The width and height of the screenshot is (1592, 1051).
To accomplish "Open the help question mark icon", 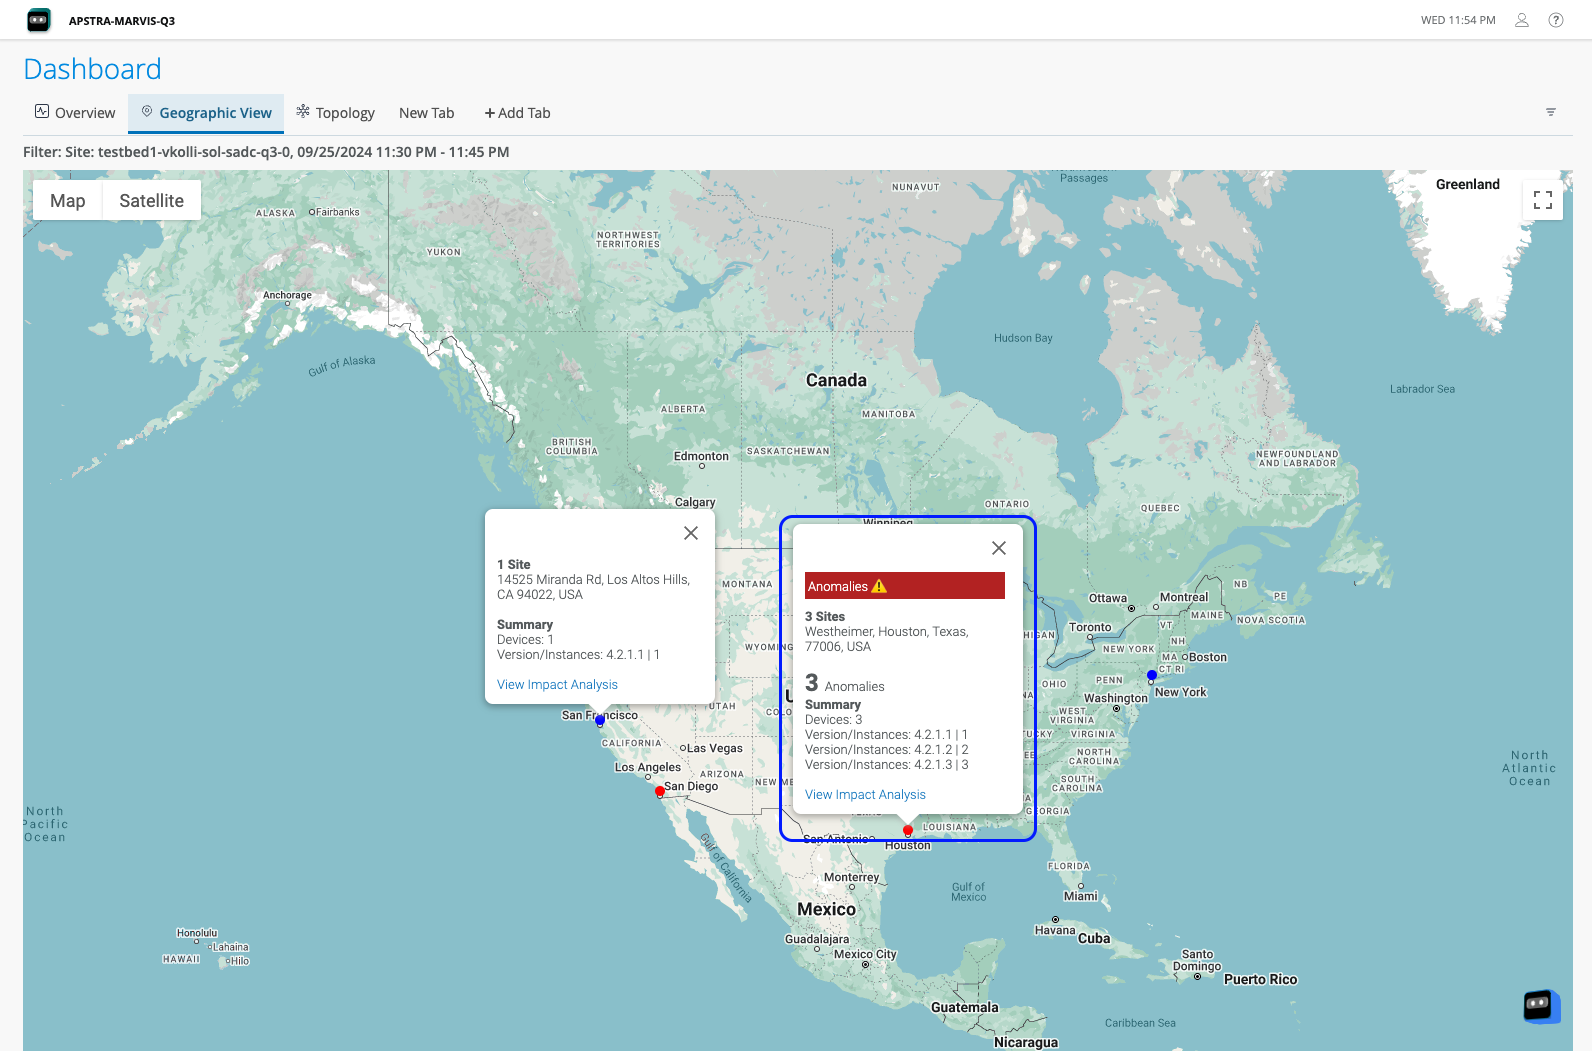I will (x=1555, y=20).
